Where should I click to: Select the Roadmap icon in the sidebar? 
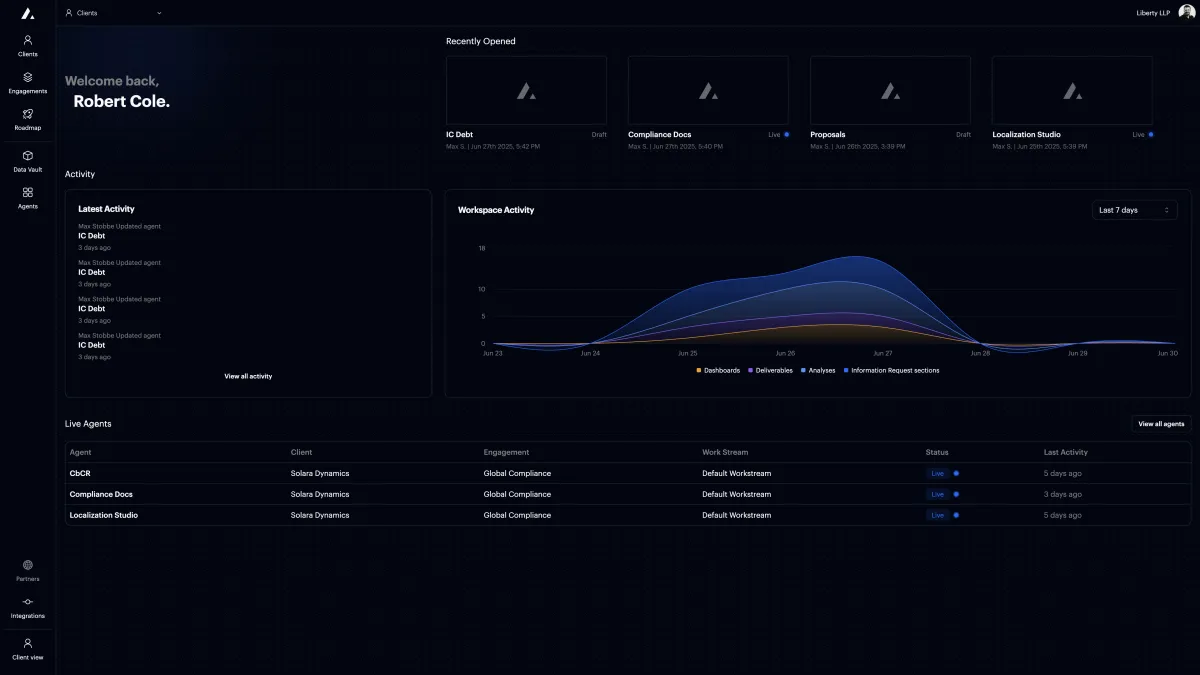click(27, 120)
